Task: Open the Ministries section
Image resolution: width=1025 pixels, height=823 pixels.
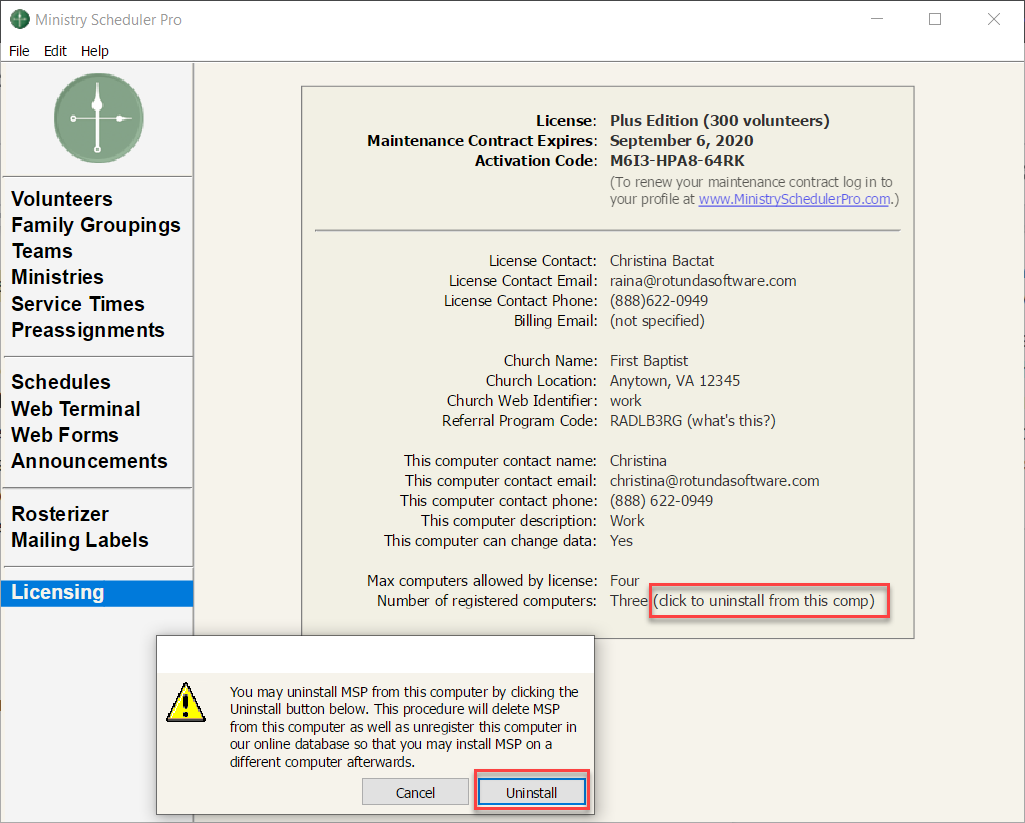Action: [58, 277]
